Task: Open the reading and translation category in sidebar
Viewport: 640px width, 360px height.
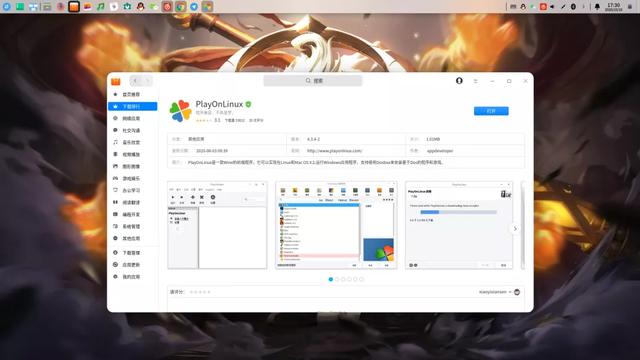Action: [x=132, y=202]
